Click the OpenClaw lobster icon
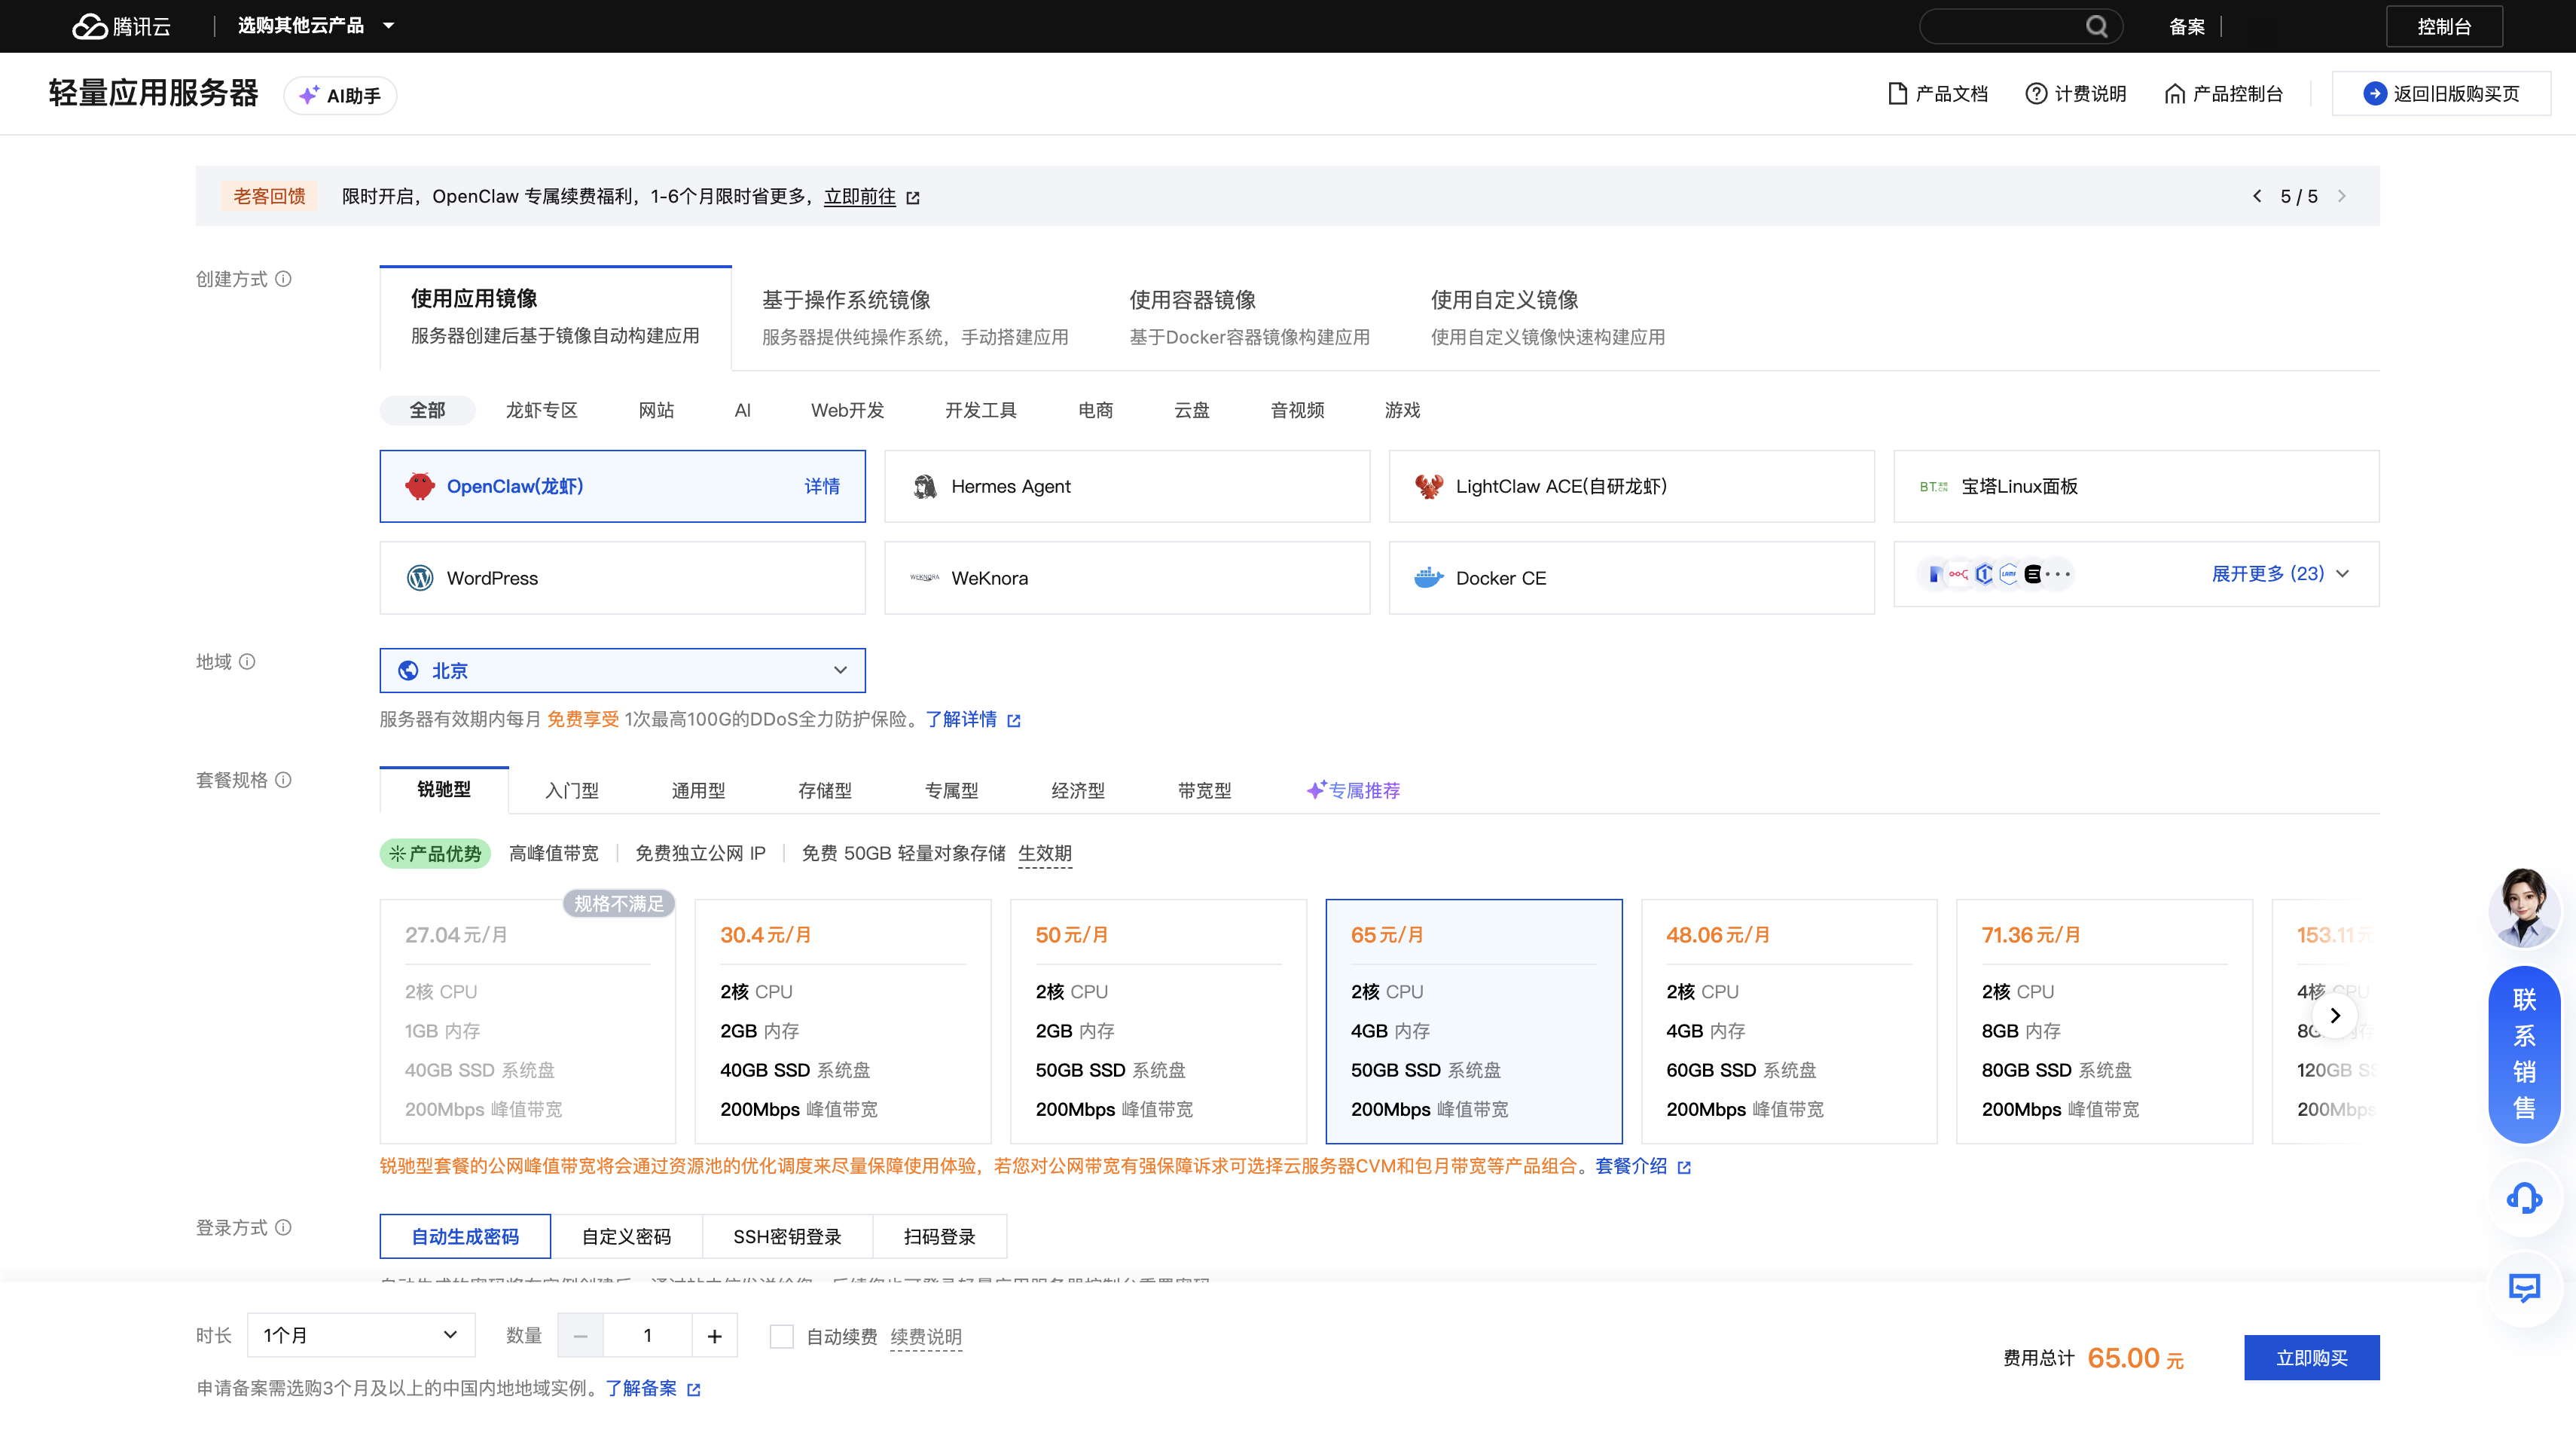The width and height of the screenshot is (2576, 1433). [420, 486]
